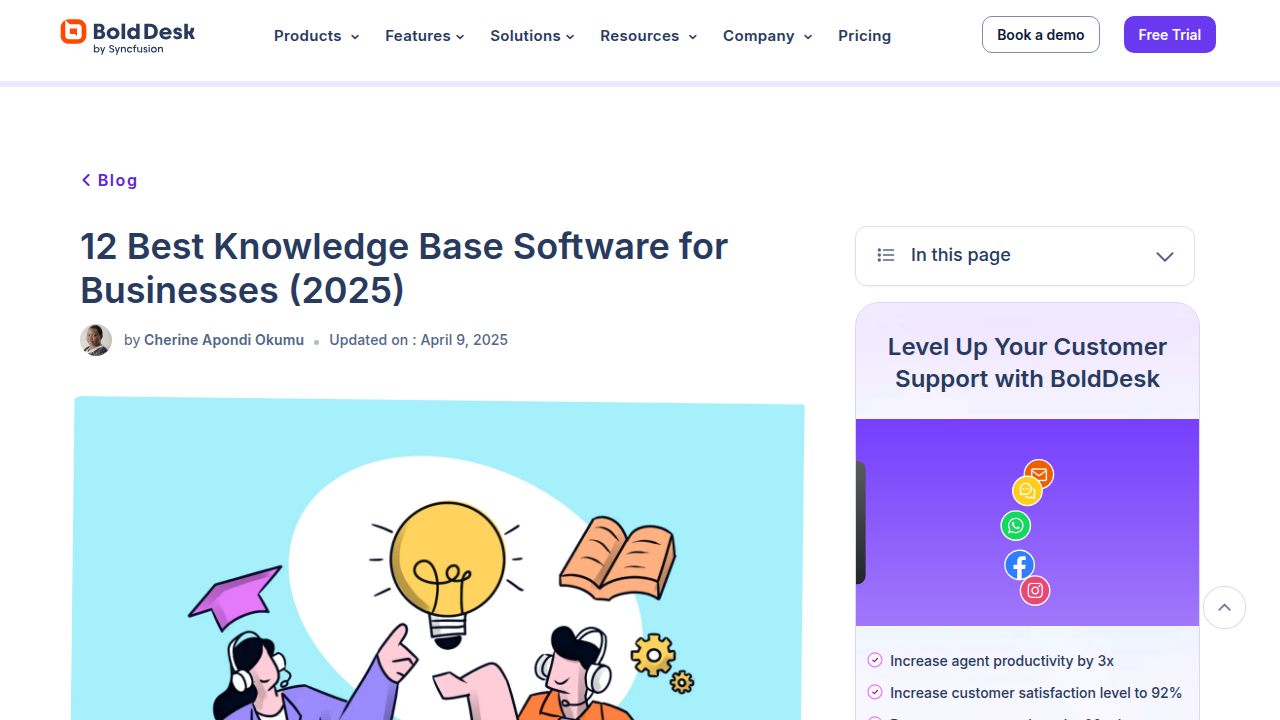
Task: Click the email envelope icon
Action: point(1039,474)
